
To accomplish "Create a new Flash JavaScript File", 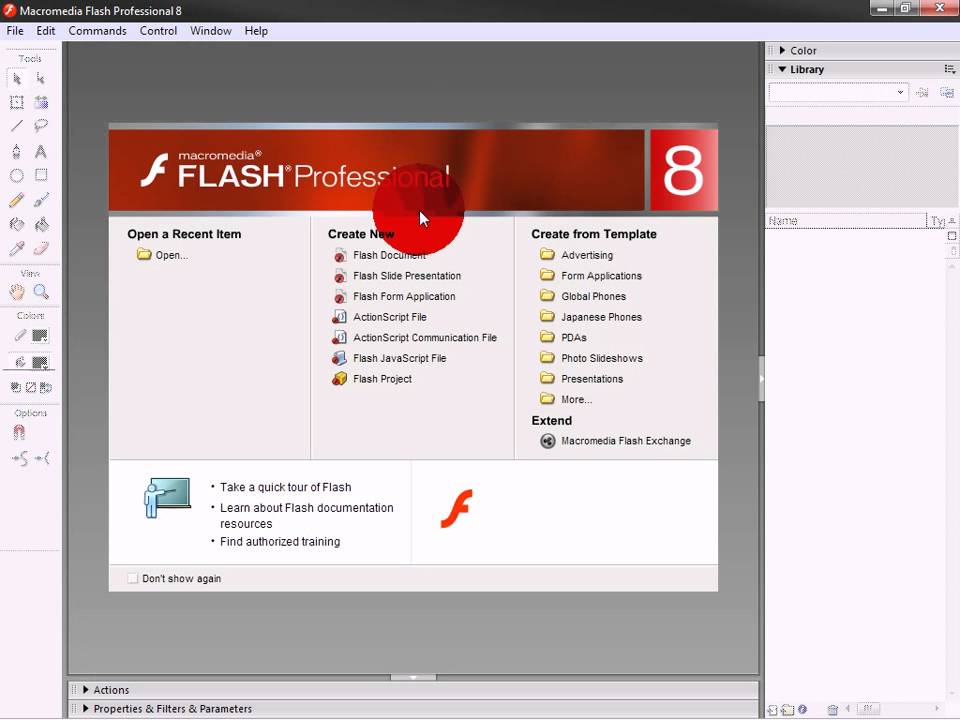I will click(389, 359).
